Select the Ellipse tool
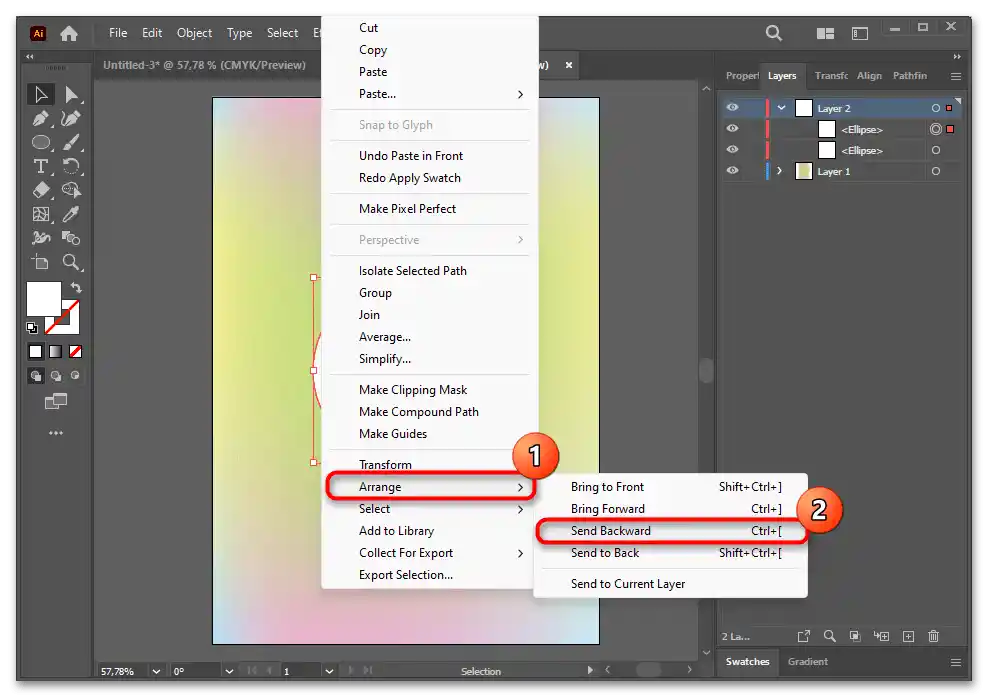 pyautogui.click(x=41, y=142)
